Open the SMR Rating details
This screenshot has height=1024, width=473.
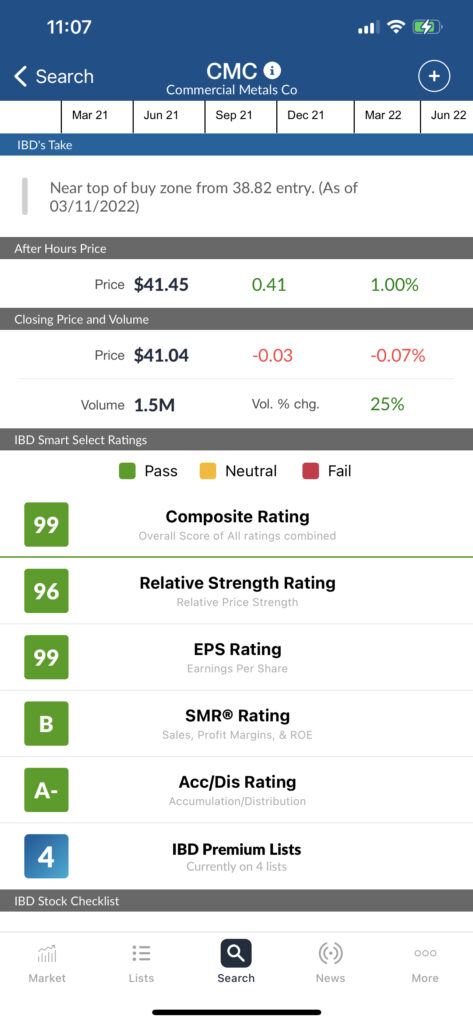tap(236, 724)
